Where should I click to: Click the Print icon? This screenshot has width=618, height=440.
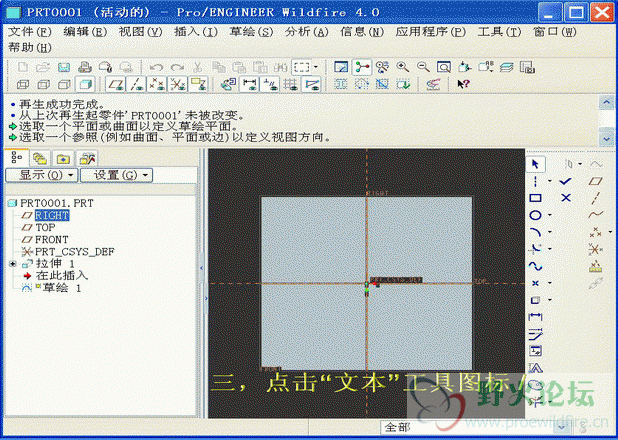pyautogui.click(x=84, y=67)
